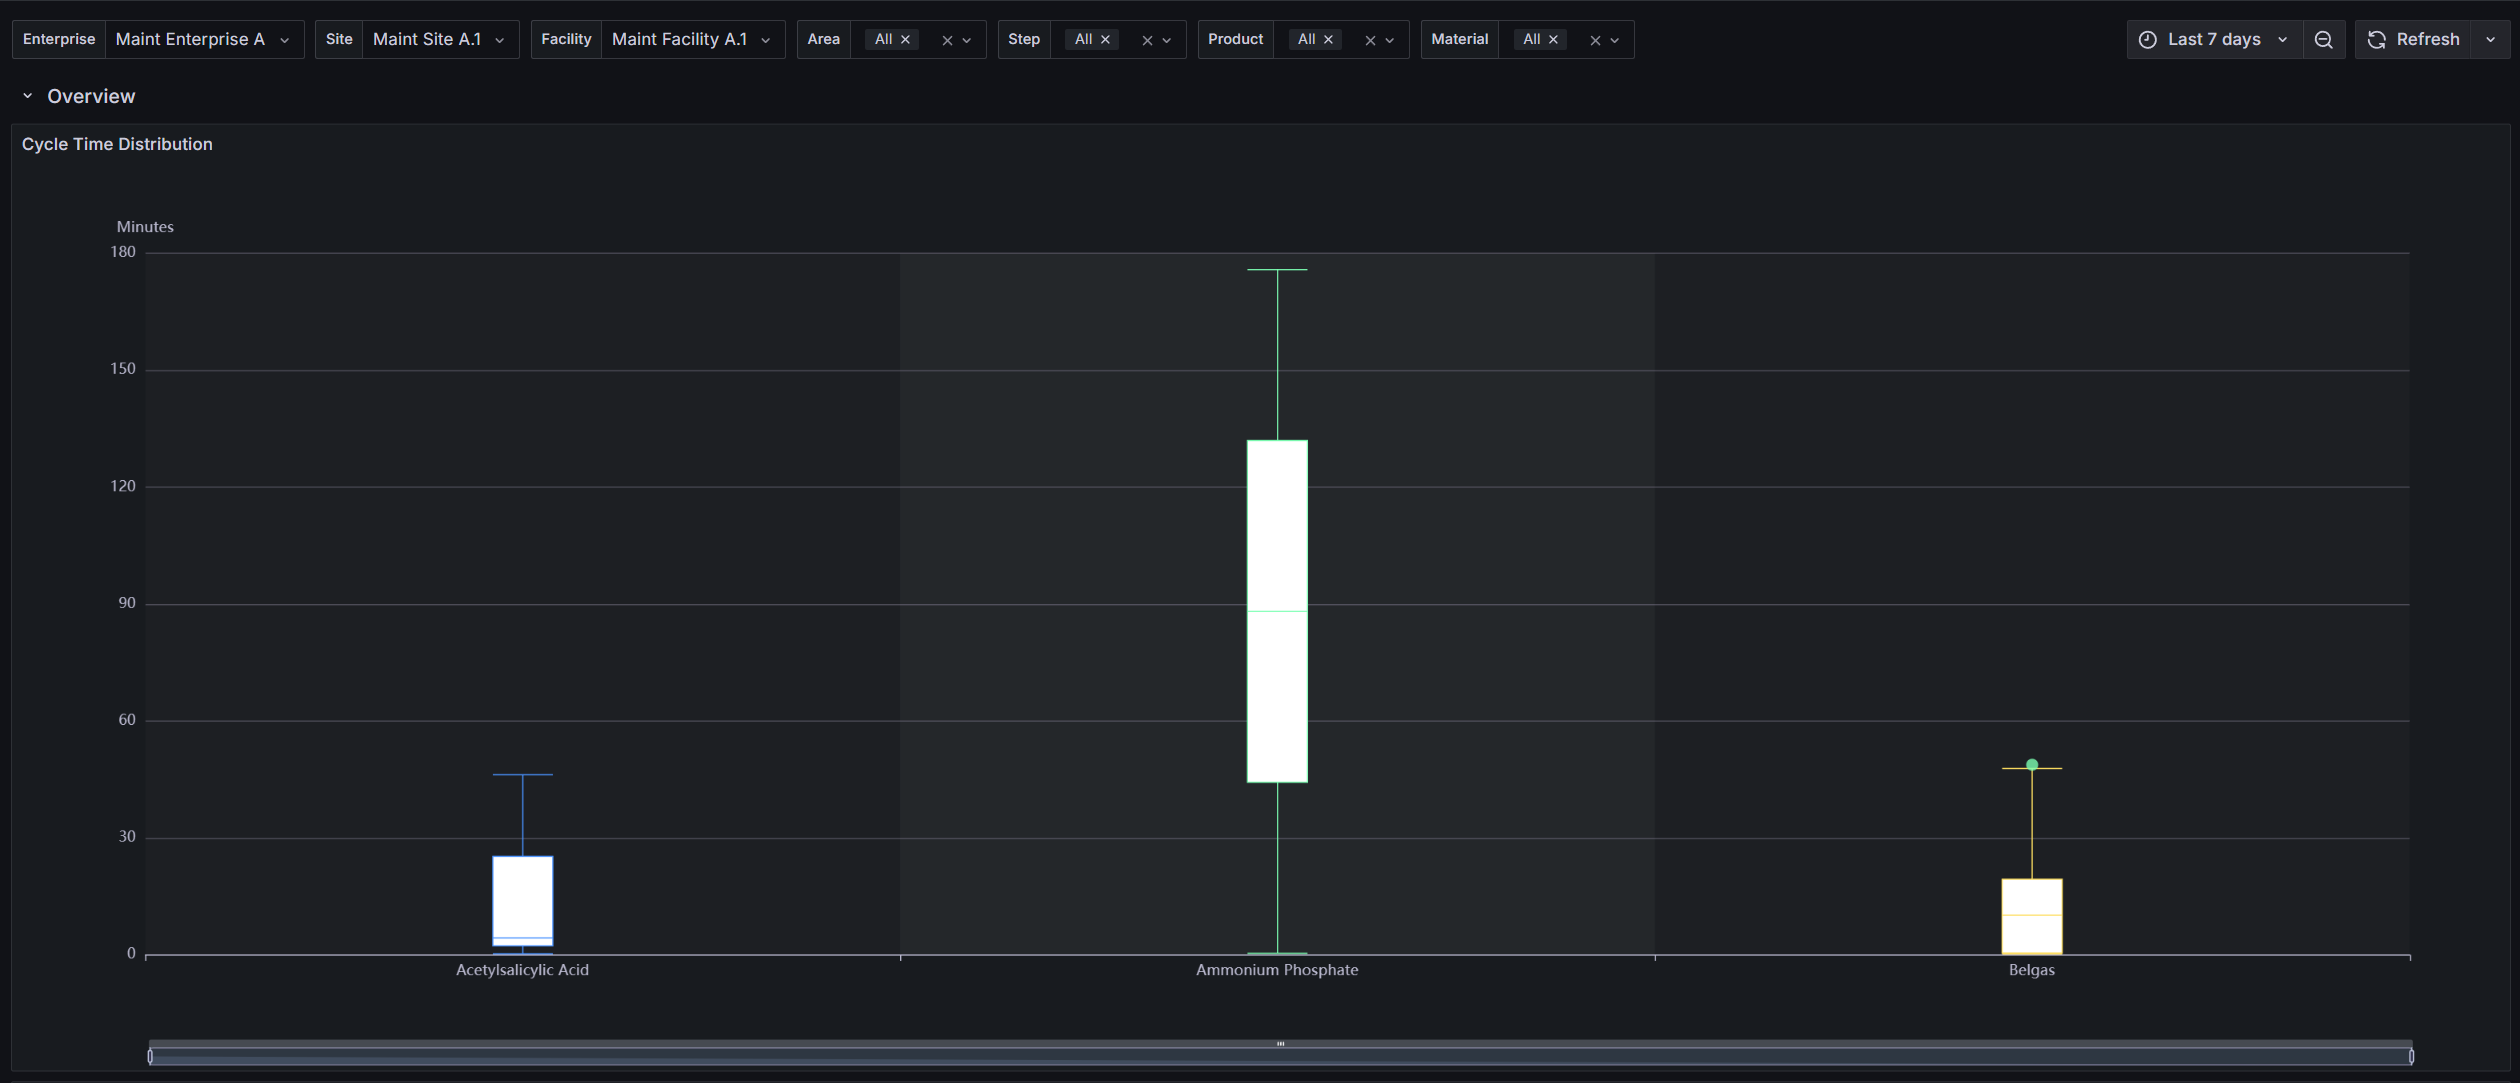Expand the Site dropdown Maint Site A.1
Screen dimensions: 2520x1083
click(439, 40)
